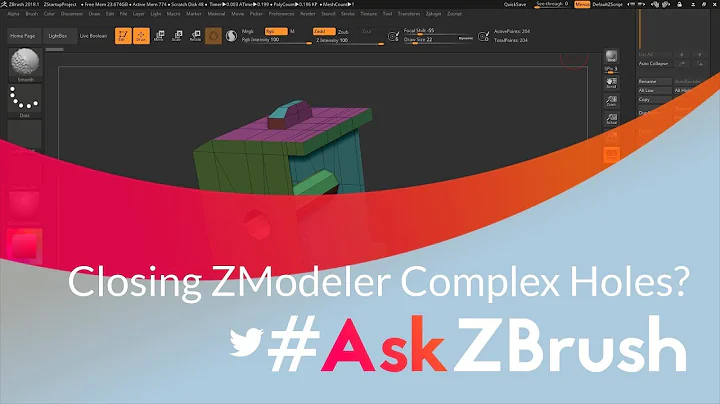Click the sculptris-style S sphere icon
The width and height of the screenshot is (720, 404).
click(x=231, y=36)
